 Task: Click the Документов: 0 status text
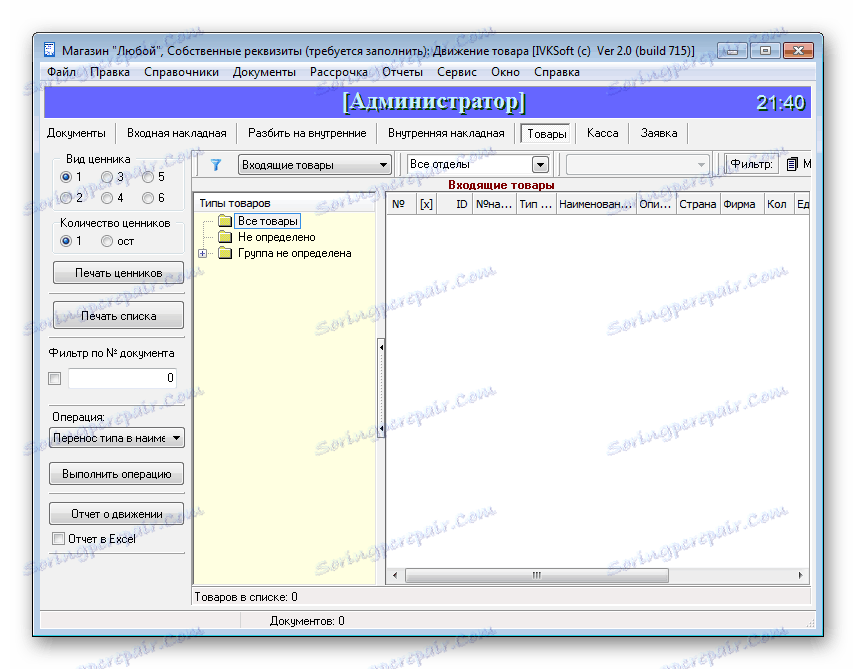(x=307, y=621)
